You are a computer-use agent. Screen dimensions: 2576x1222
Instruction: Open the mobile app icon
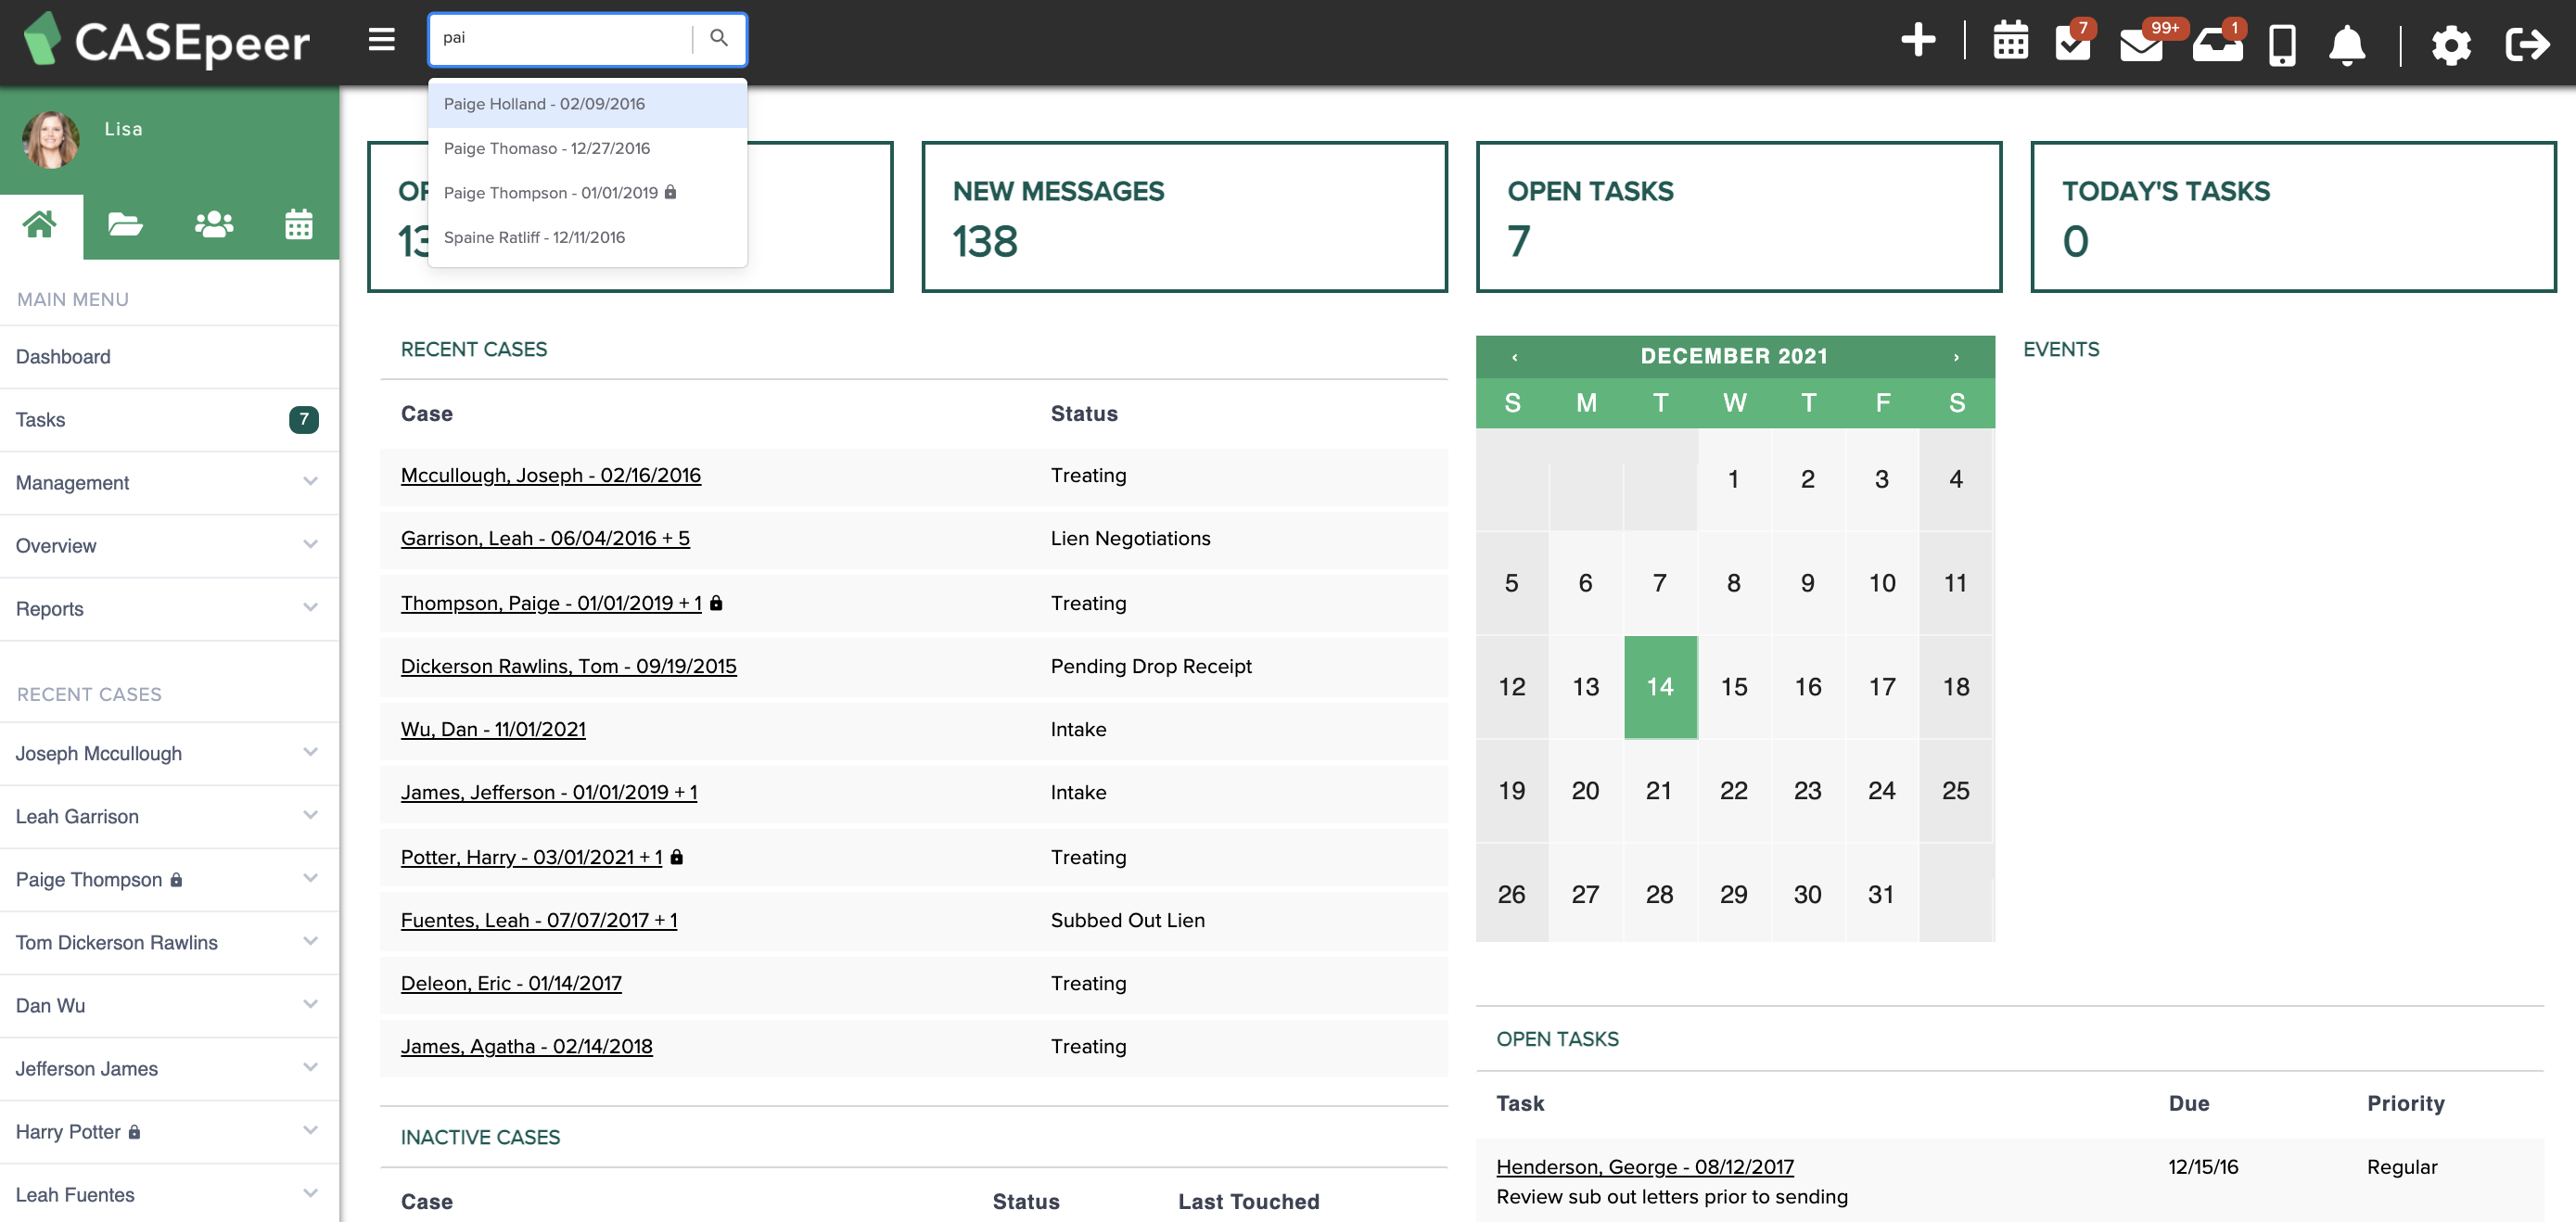[x=2283, y=44]
